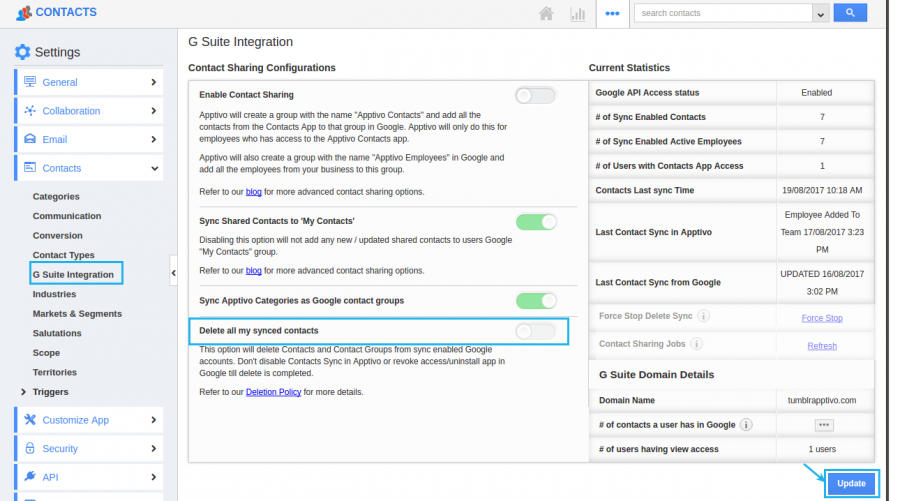Screen dimensions: 900x501
Task: Open the three-dot more menu
Action: point(612,13)
